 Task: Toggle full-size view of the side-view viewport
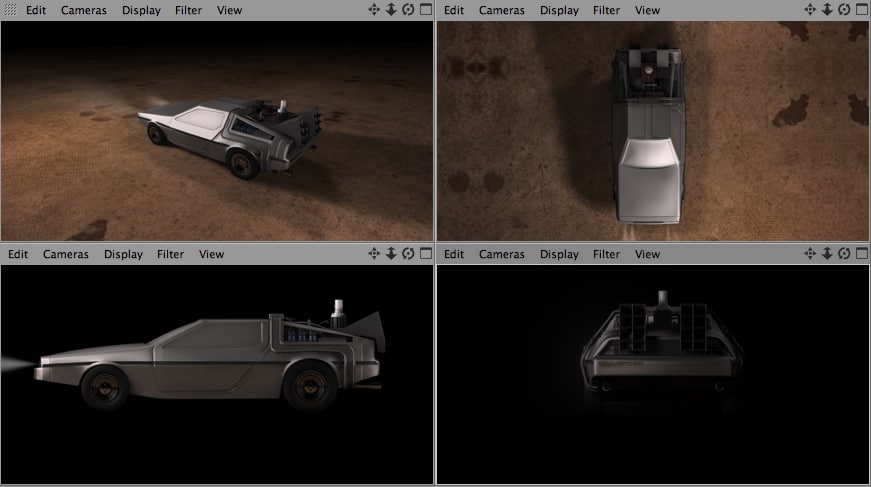(x=425, y=254)
